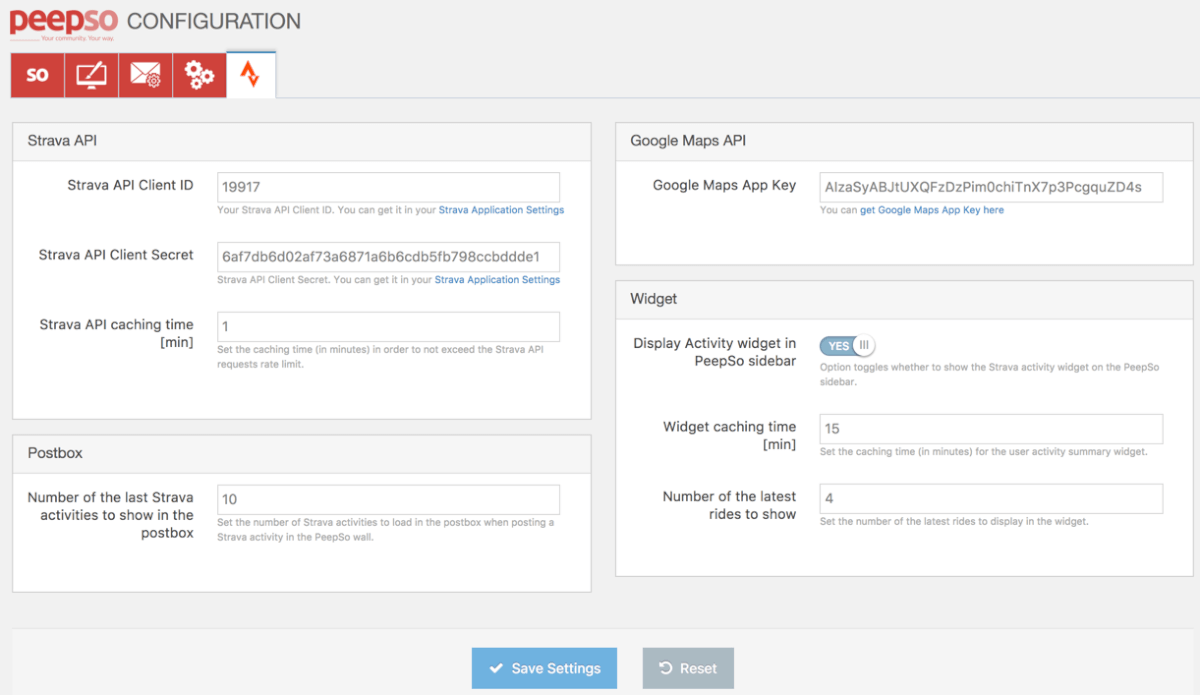This screenshot has width=1200, height=695.
Task: Edit Number of the latest rides field
Action: point(990,499)
